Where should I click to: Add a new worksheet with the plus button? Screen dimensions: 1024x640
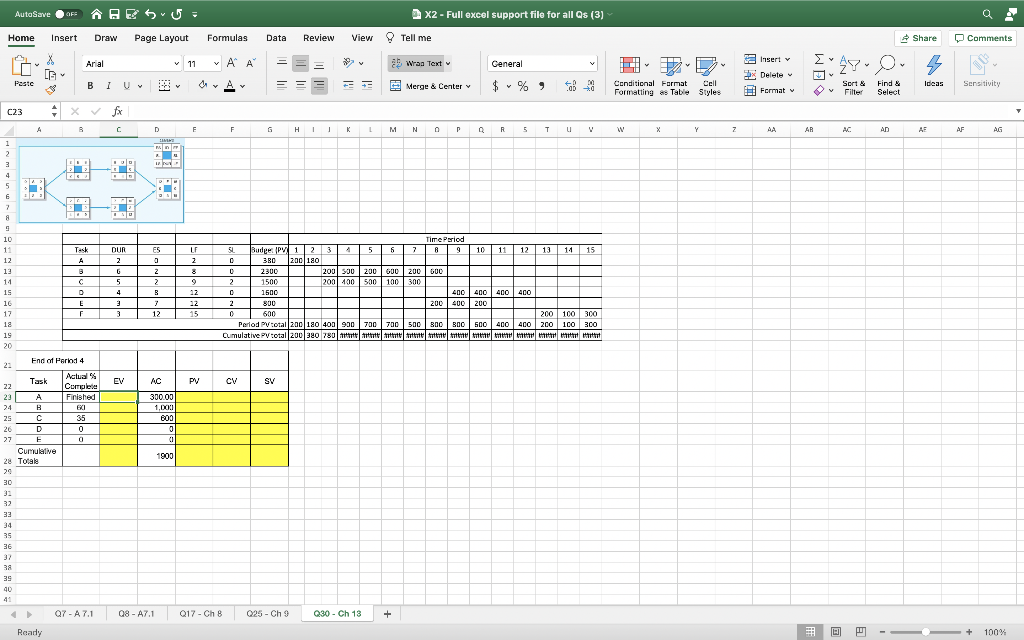[387, 613]
